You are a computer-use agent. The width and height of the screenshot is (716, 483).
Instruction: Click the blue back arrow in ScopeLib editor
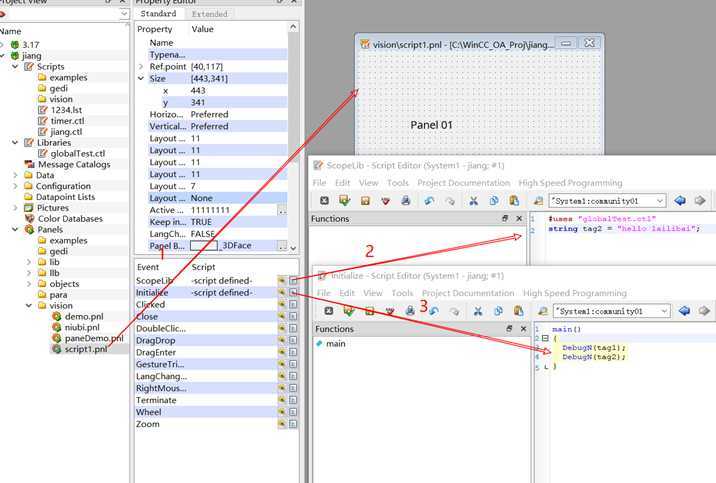pyautogui.click(x=680, y=200)
